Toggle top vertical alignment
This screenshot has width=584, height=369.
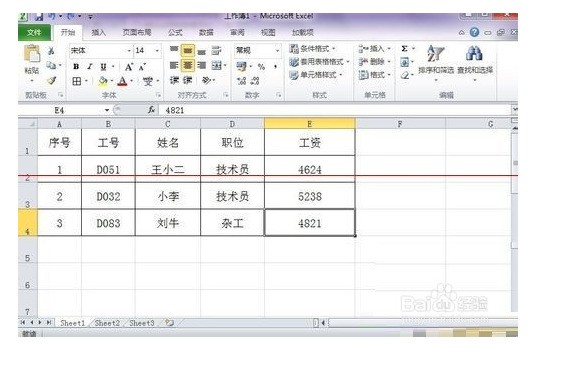[174, 50]
